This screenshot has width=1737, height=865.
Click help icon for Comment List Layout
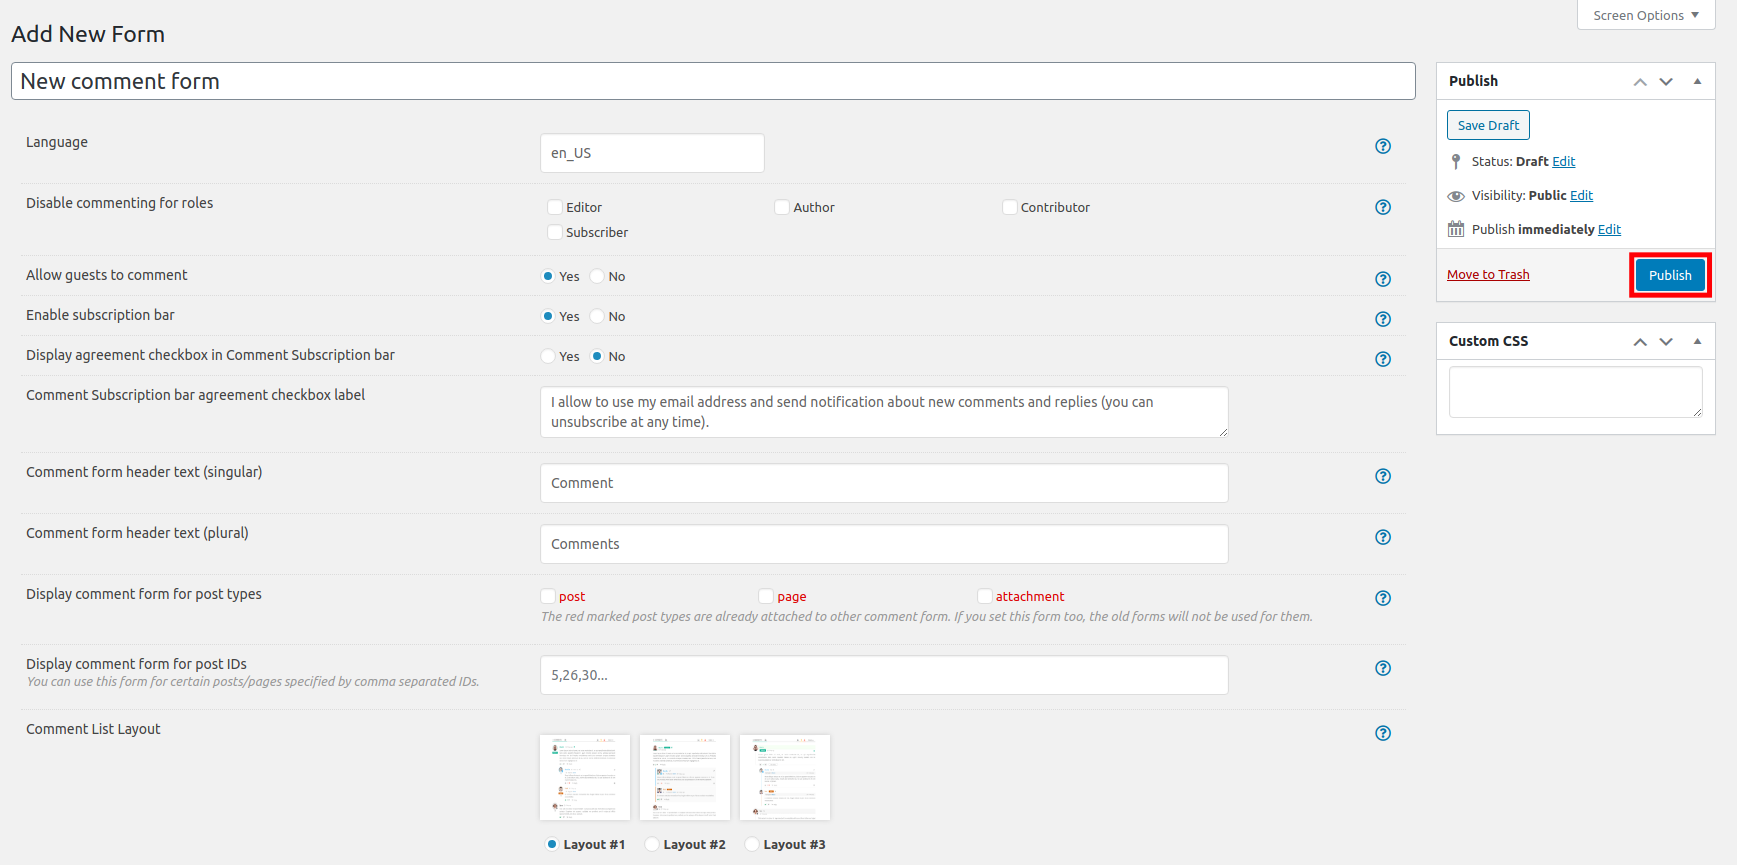tap(1383, 733)
